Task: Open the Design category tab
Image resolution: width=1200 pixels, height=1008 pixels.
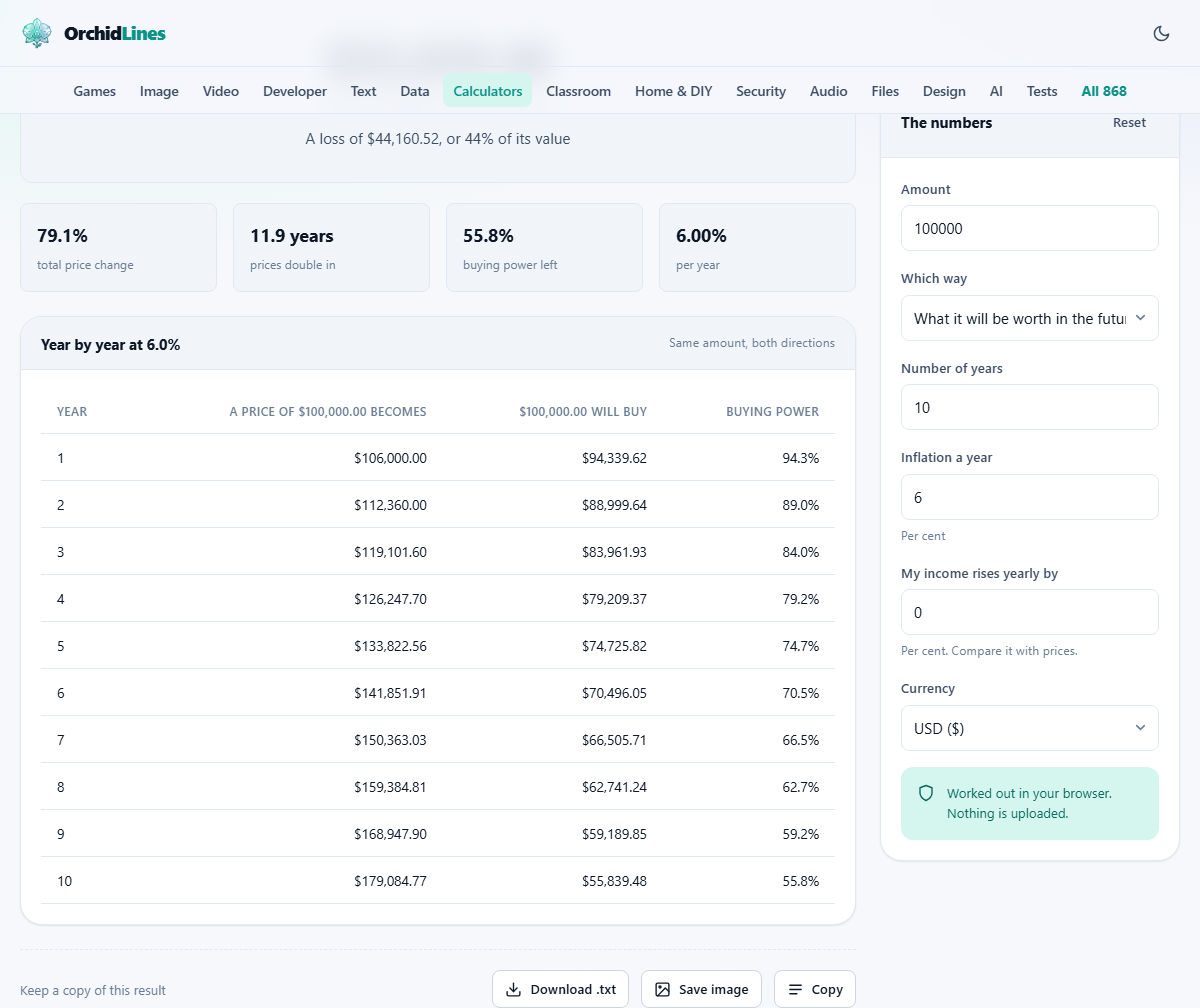Action: [944, 91]
